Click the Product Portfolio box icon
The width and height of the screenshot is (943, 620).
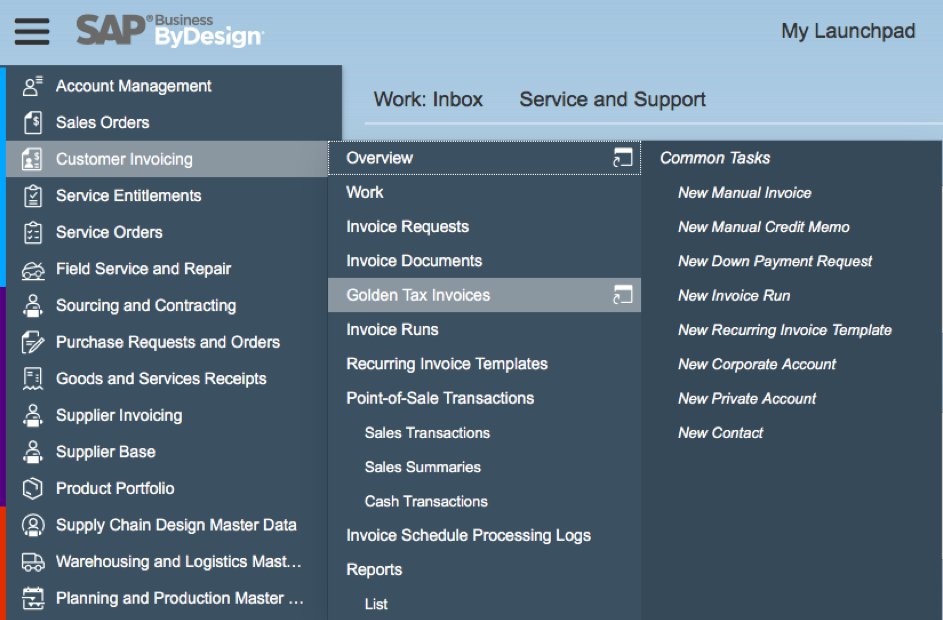click(x=32, y=488)
